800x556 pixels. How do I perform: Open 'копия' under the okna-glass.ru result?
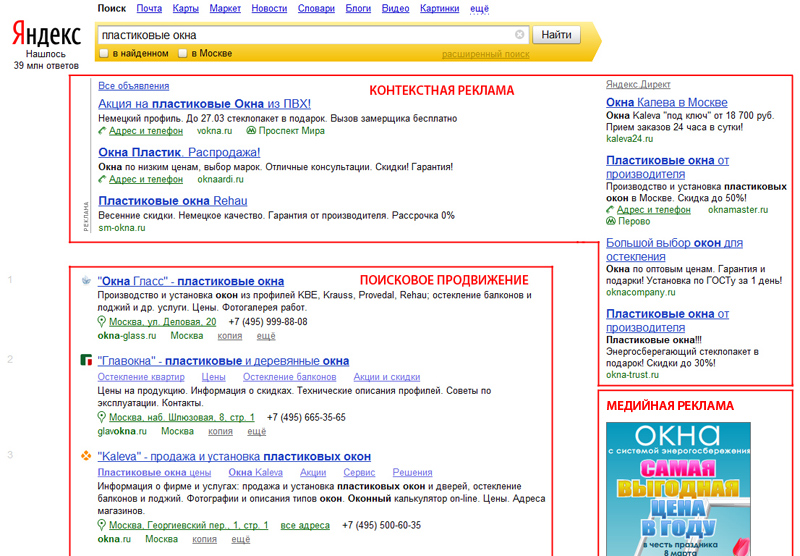pyautogui.click(x=230, y=336)
